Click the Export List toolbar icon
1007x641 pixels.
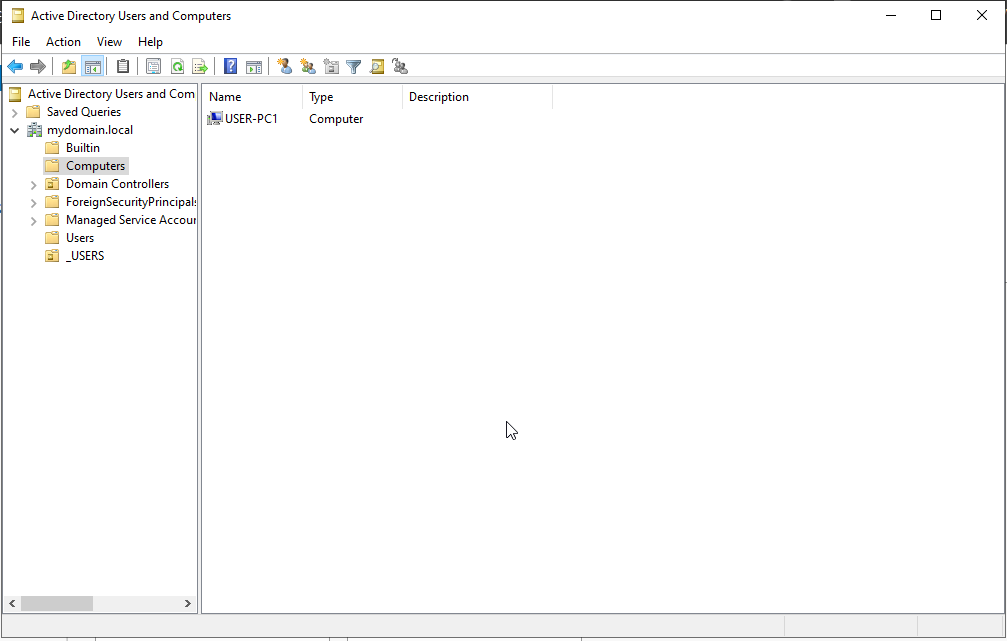200,66
